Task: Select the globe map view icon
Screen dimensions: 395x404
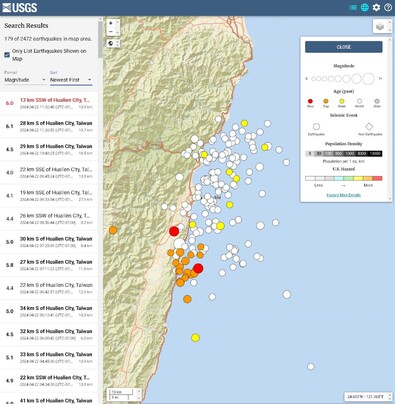Action: click(365, 7)
